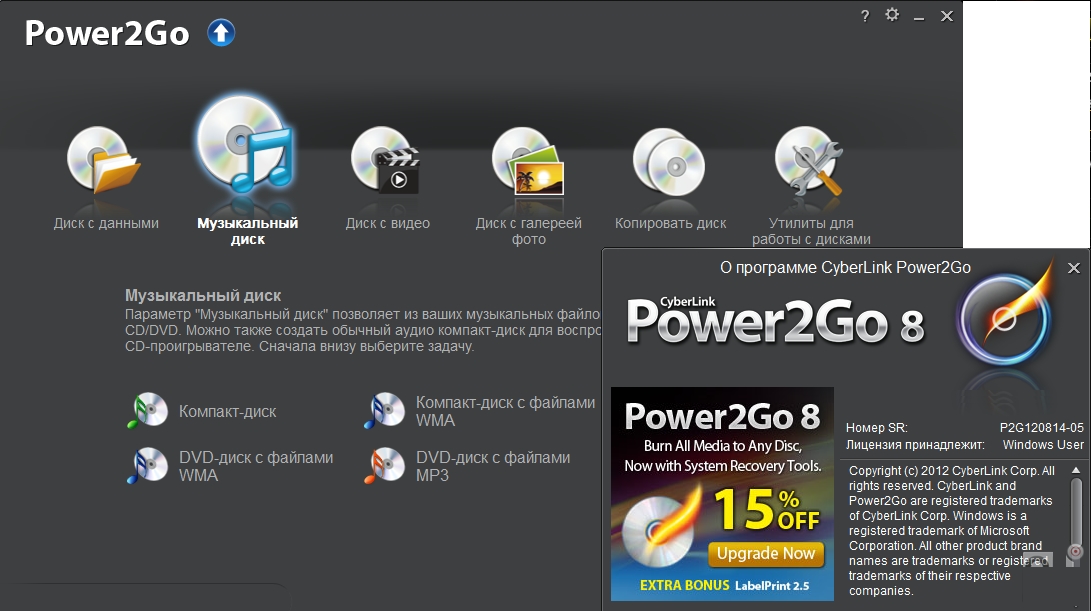Select the Music Disc (Музыкальный диск) icon
1091x611 pixels.
tap(244, 144)
